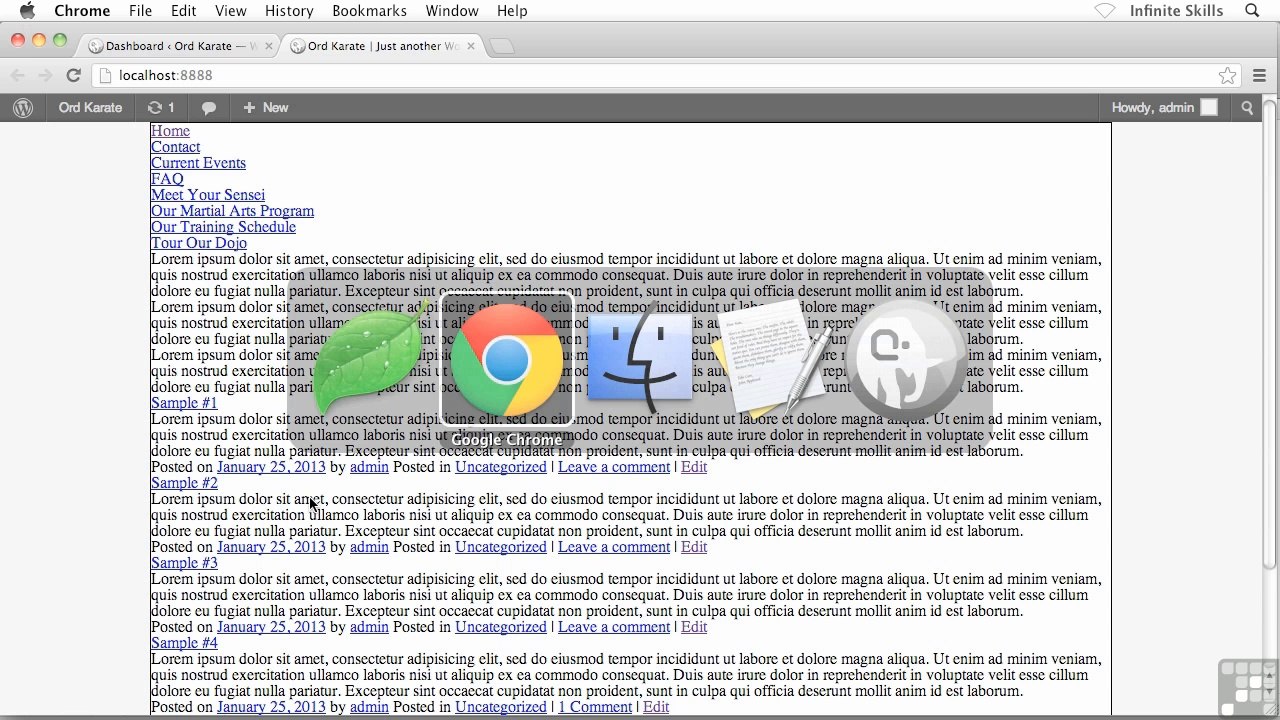Click the admin bar search icon
This screenshot has width=1280, height=720.
[1247, 108]
